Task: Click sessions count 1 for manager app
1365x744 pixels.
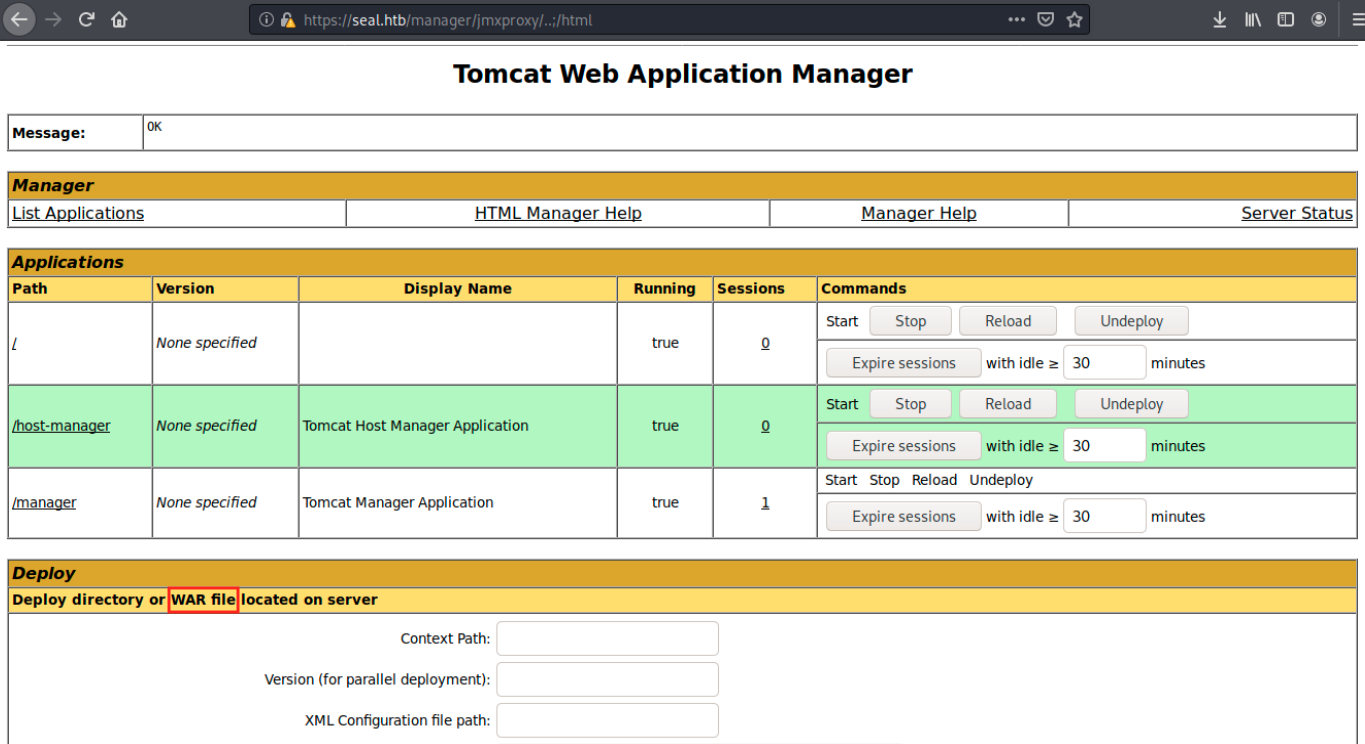Action: (x=765, y=503)
